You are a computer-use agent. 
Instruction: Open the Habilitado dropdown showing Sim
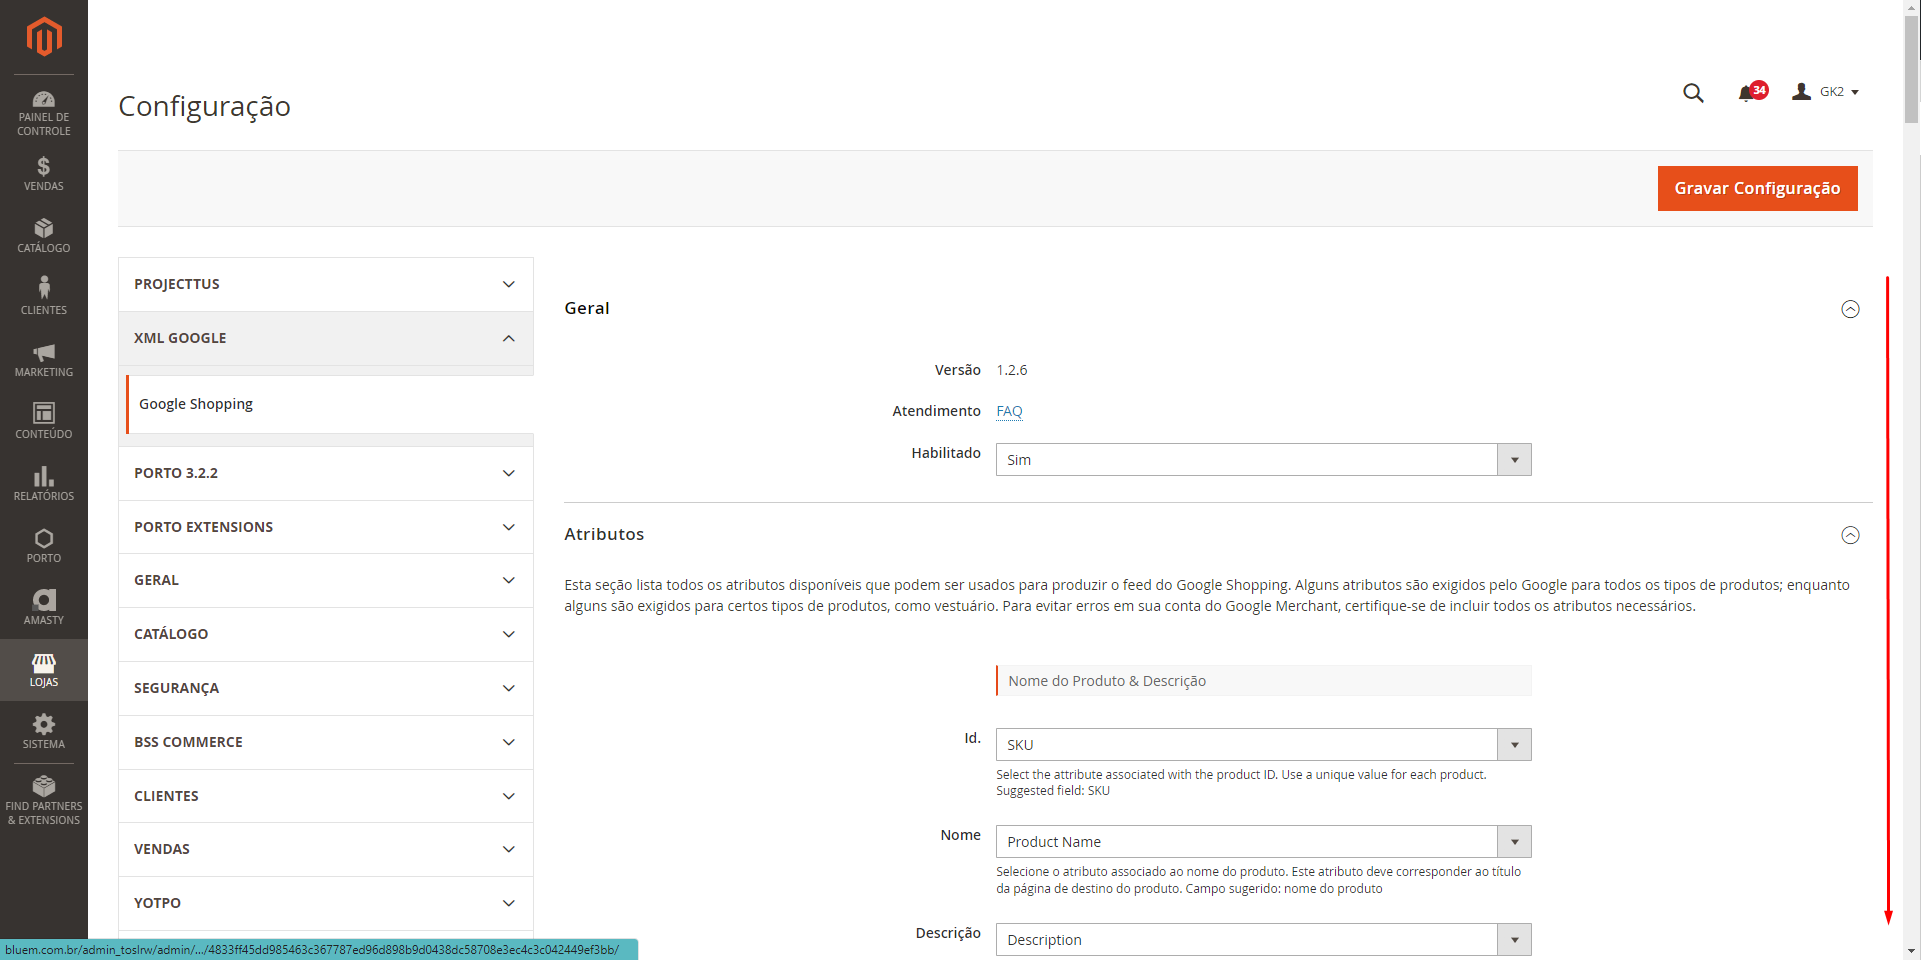(x=1263, y=460)
